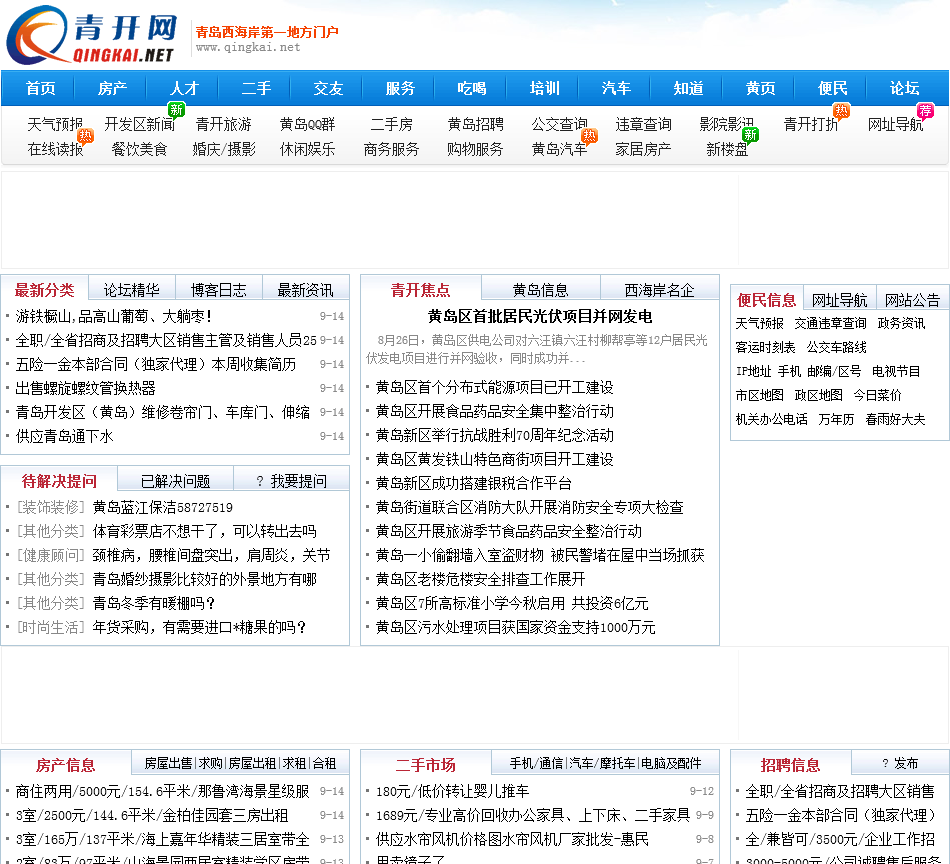This screenshot has height=864, width=950.
Task: Go to 论坛 in the main navigation
Action: 904,88
